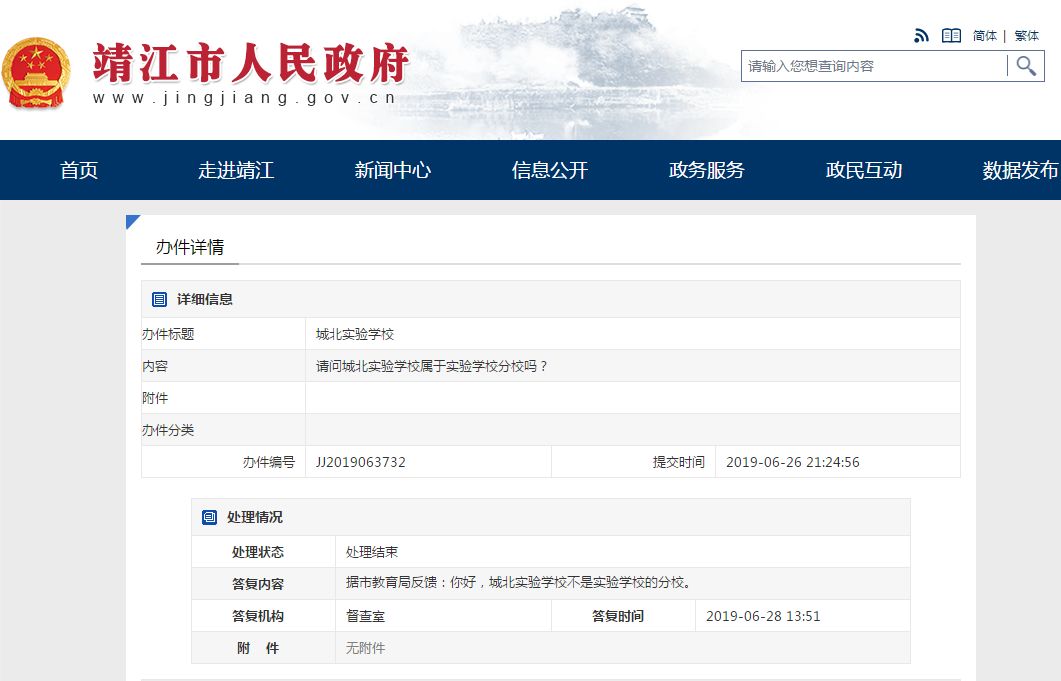
Task: Click reply time 2019-06-28 13:51
Action: pyautogui.click(x=763, y=616)
